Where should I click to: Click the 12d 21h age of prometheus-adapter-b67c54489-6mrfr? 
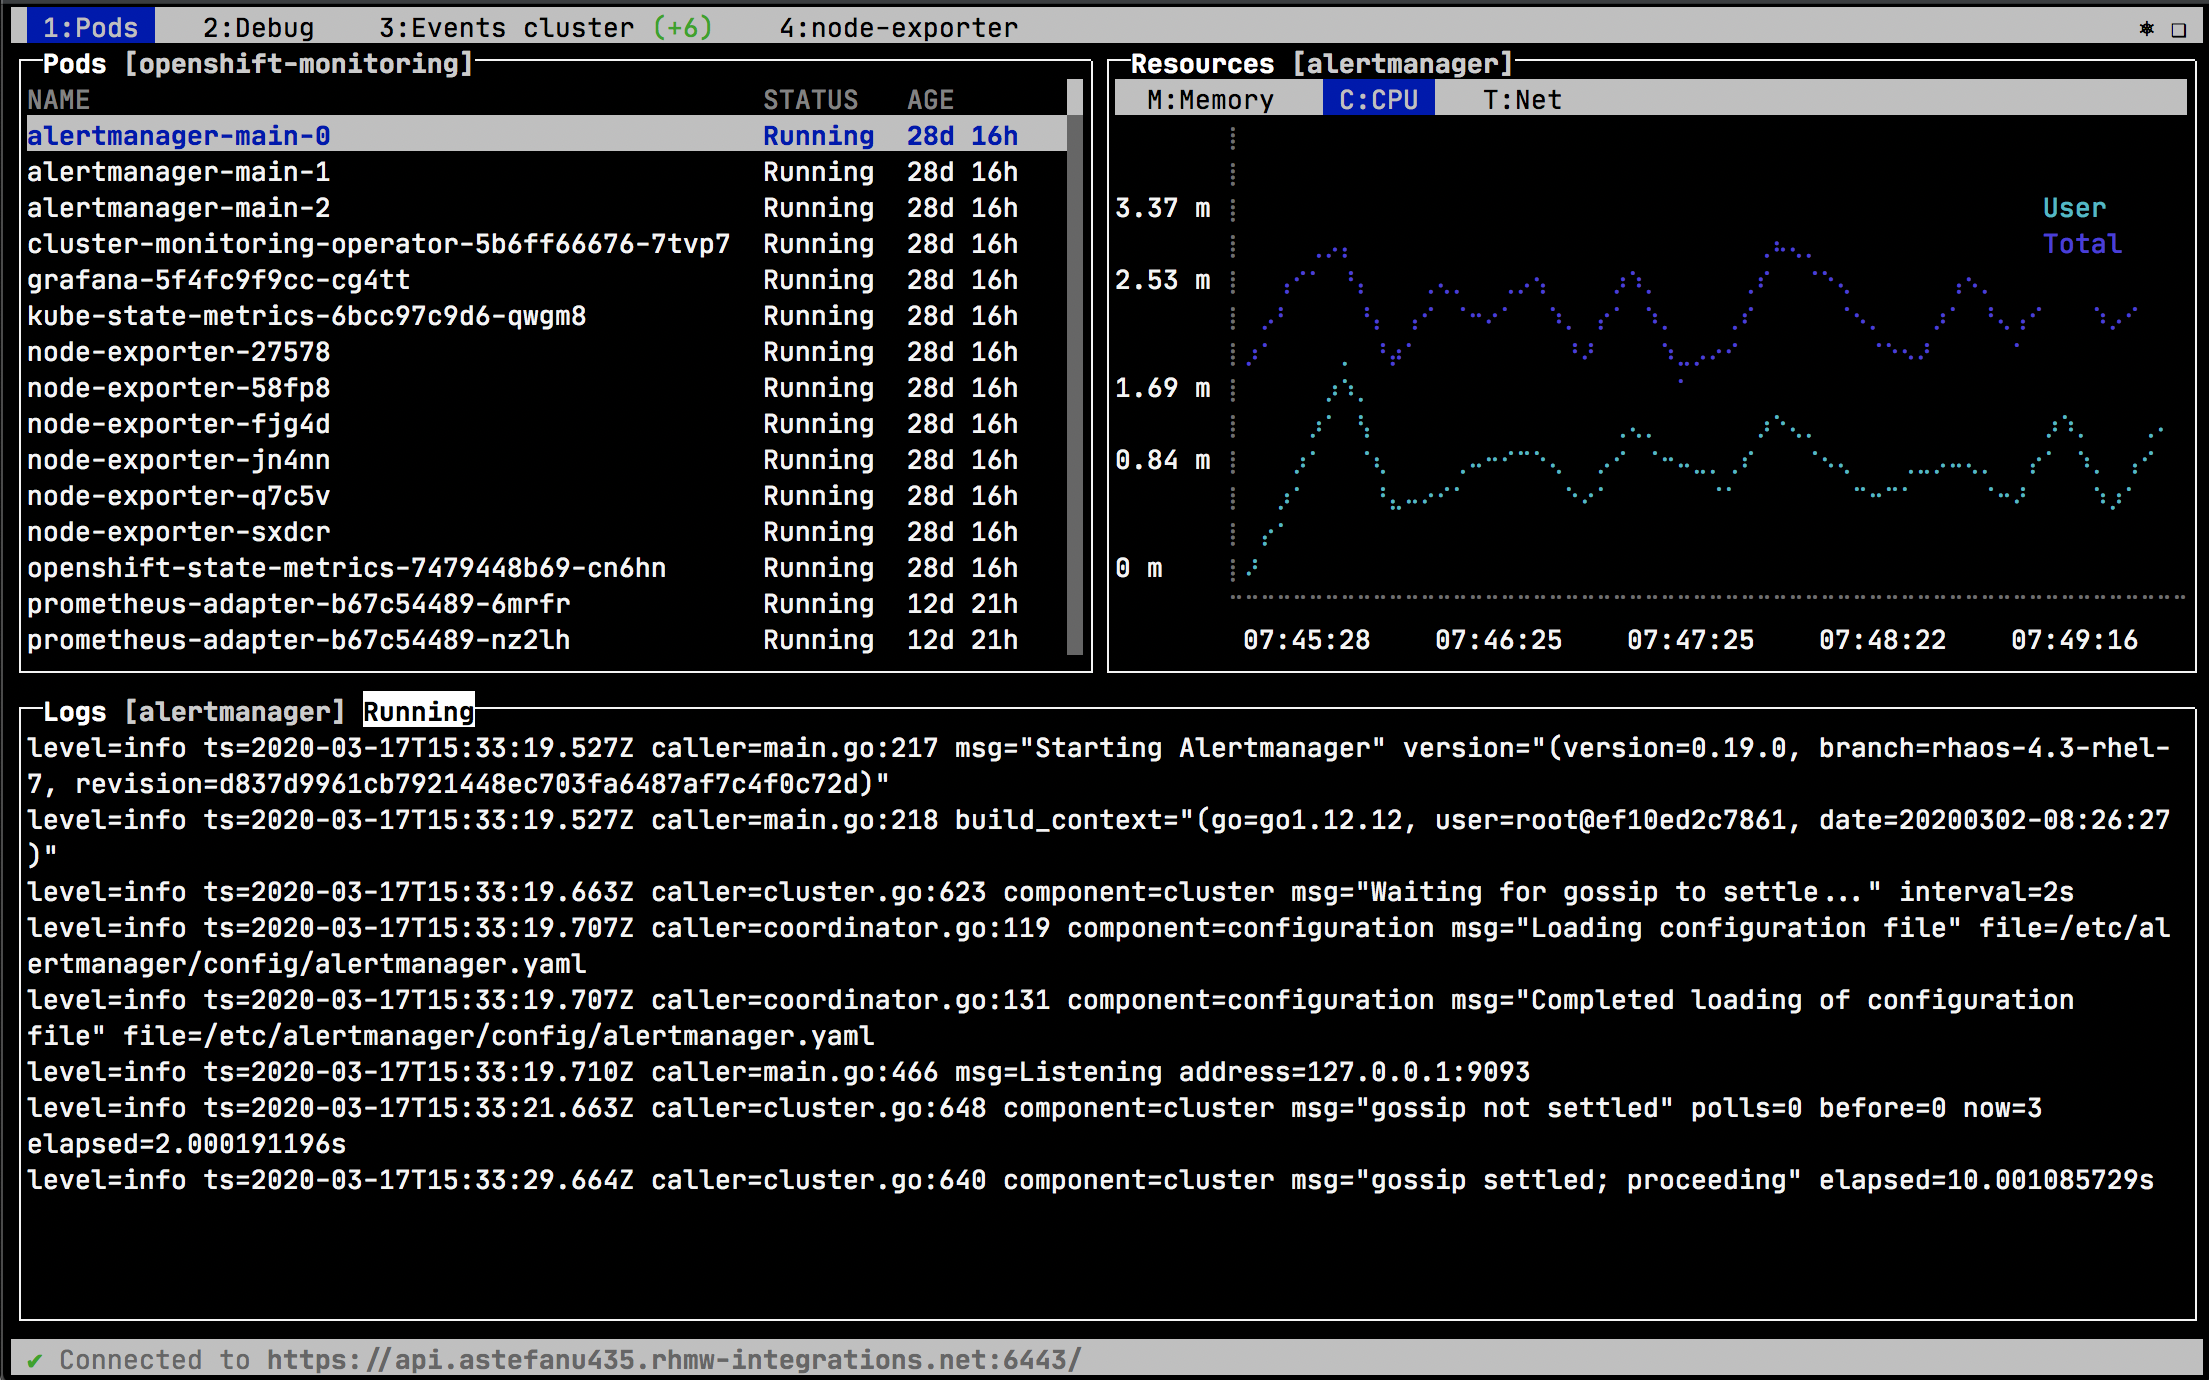tap(962, 603)
